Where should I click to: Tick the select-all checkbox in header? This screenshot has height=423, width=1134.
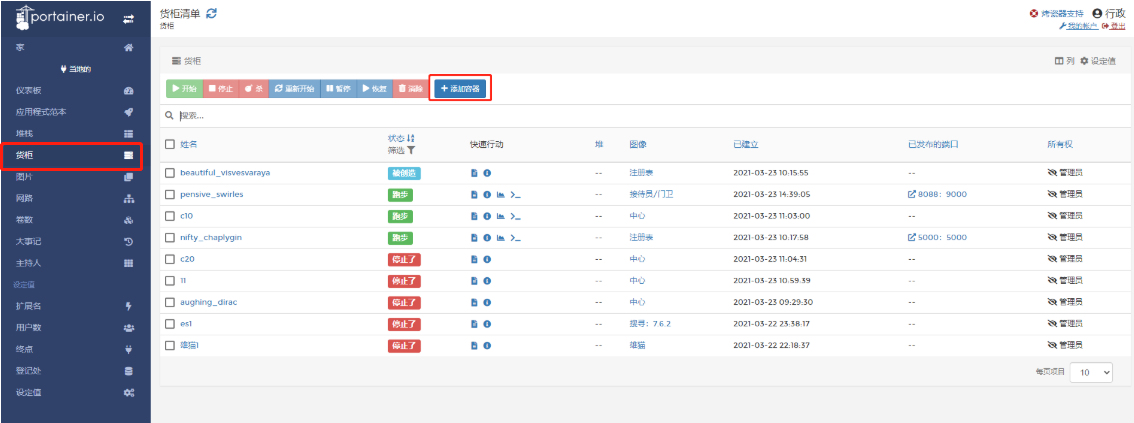coord(170,145)
